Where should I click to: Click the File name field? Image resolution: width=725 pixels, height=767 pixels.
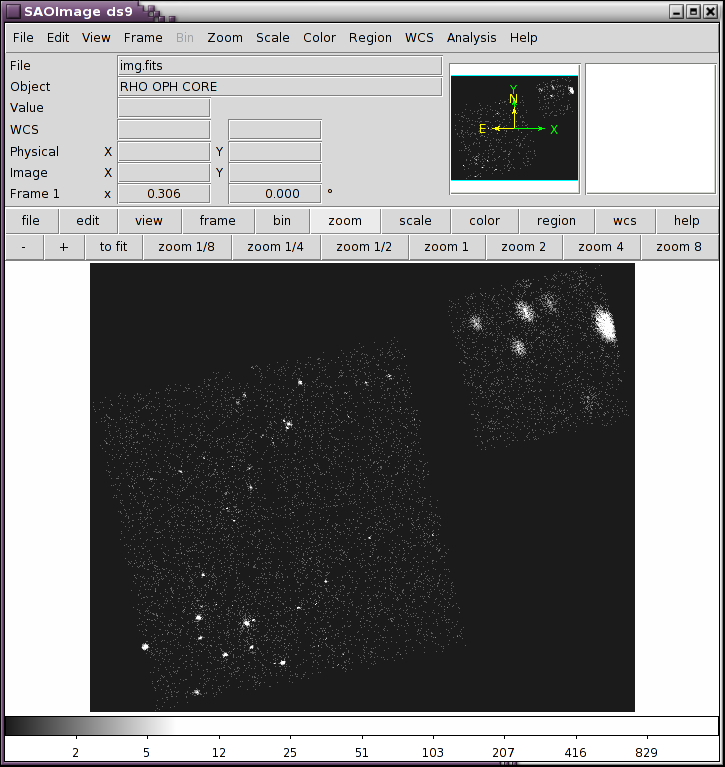tap(279, 66)
